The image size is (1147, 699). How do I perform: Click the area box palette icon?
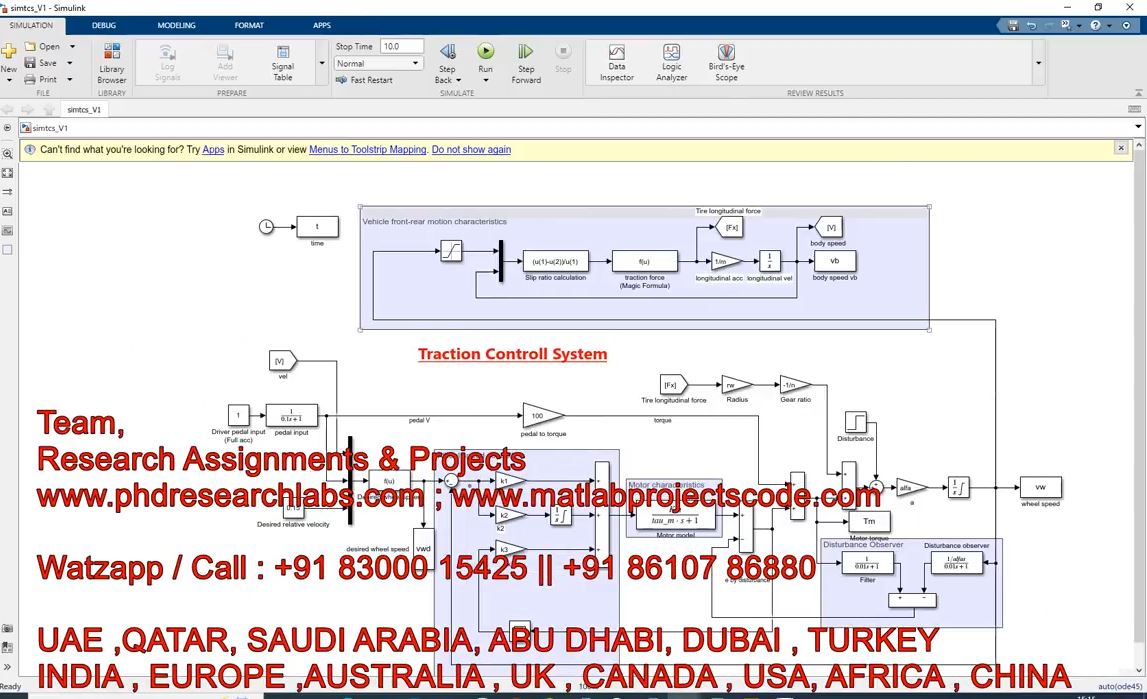pos(7,249)
